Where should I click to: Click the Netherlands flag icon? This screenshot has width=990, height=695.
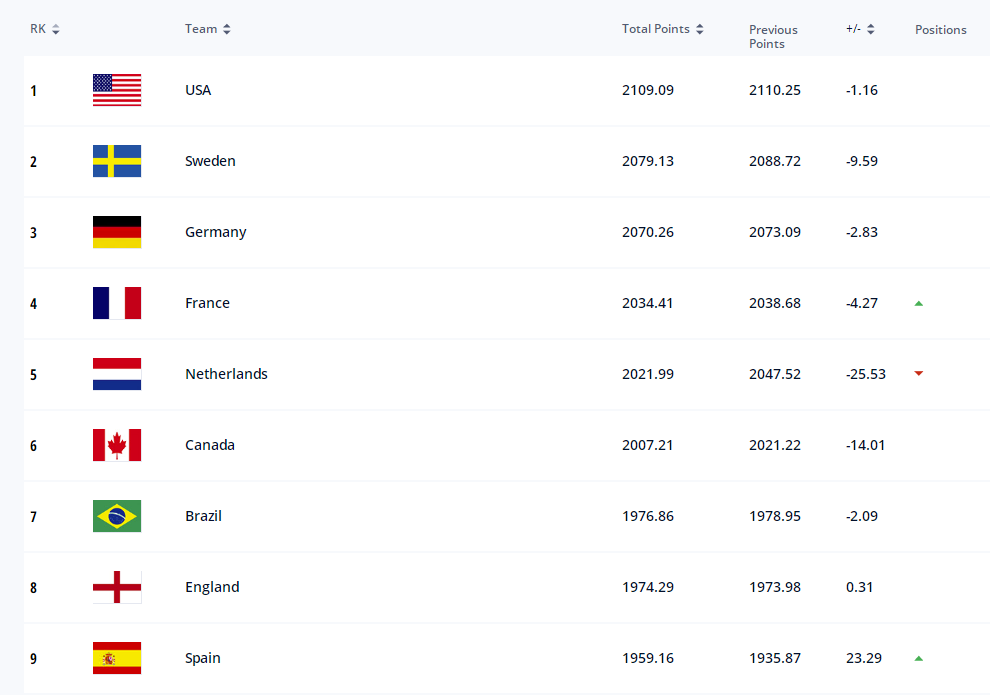[x=117, y=374]
